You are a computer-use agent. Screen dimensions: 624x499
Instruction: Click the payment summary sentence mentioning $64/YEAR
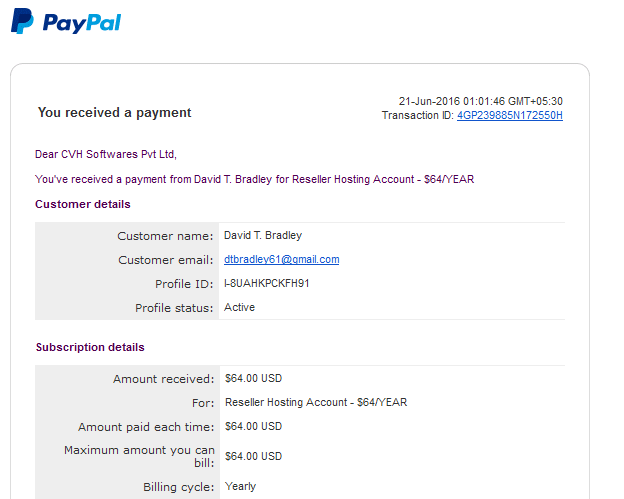pyautogui.click(x=255, y=179)
